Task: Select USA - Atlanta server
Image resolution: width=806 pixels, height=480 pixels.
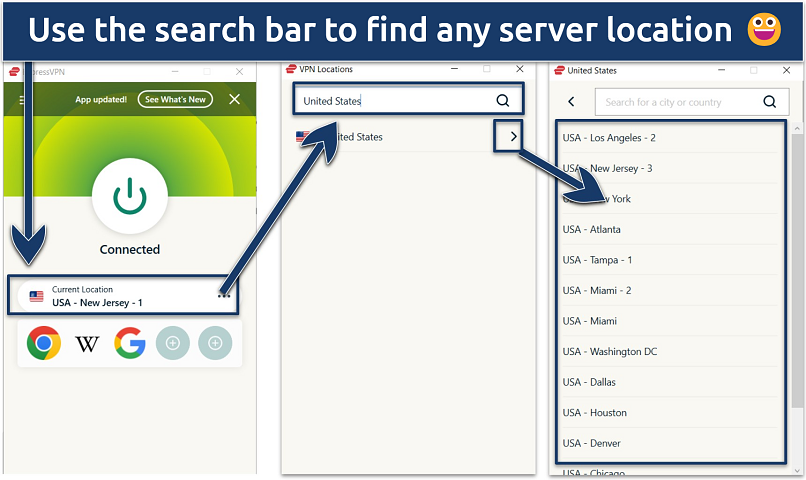Action: (670, 229)
